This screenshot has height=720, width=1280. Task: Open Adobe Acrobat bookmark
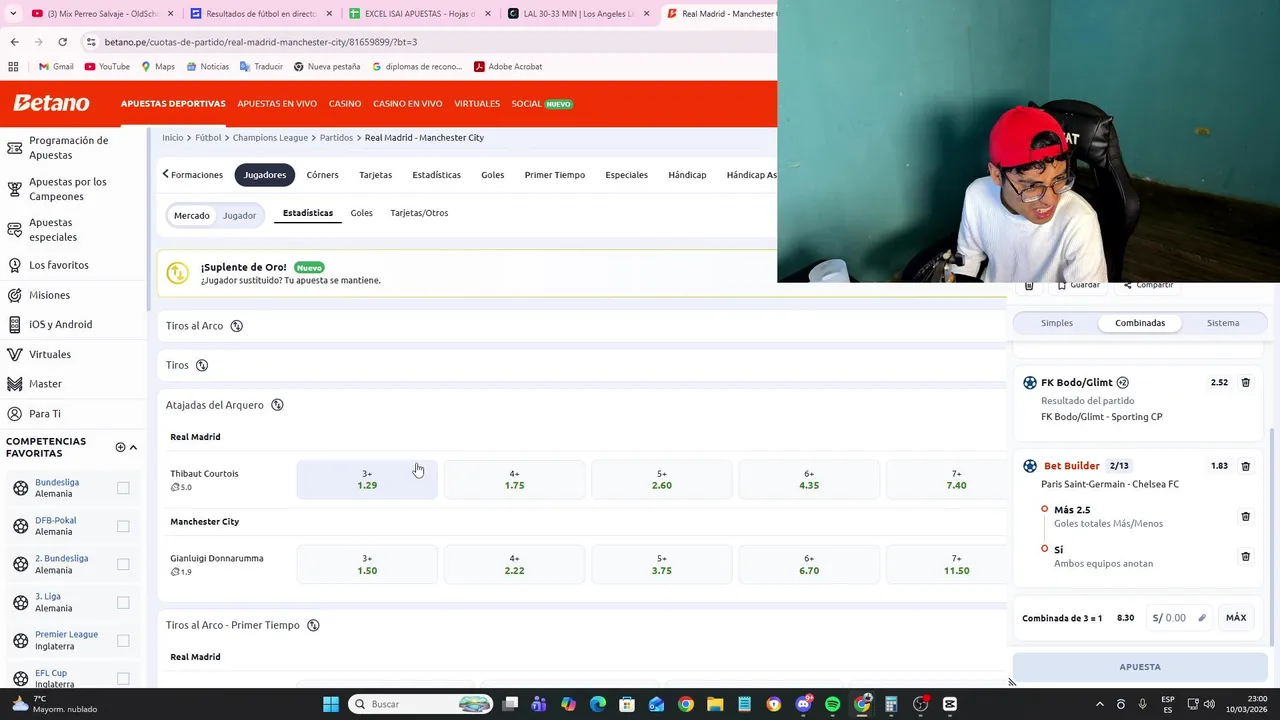click(x=508, y=67)
